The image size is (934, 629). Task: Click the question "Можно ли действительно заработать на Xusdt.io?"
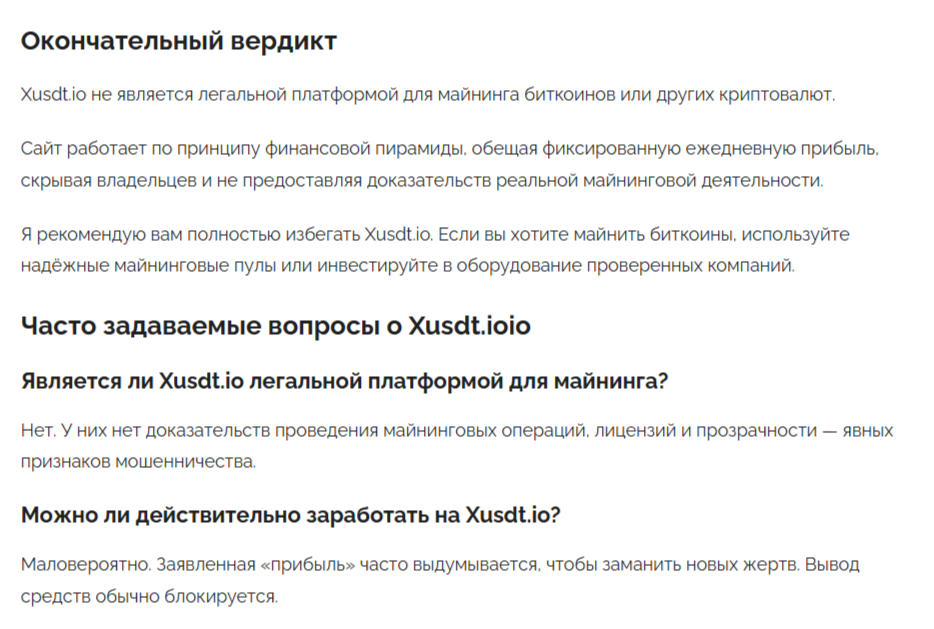290,514
